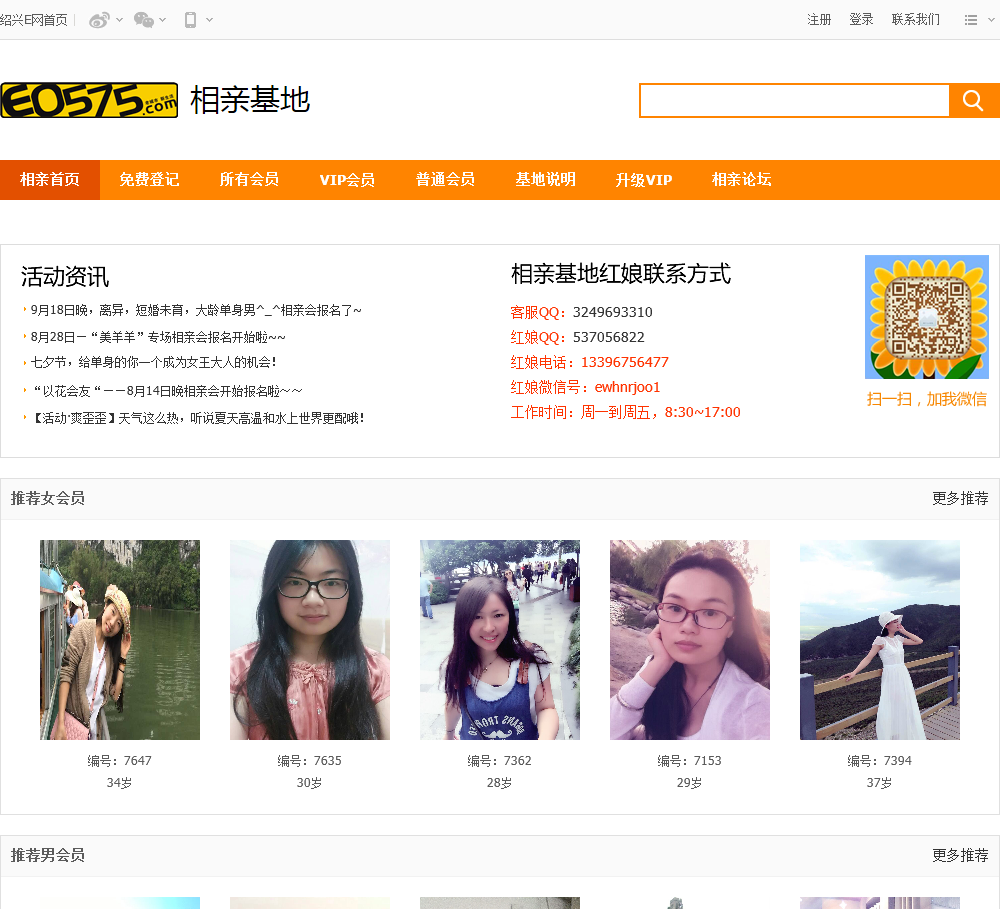Focus the search input field
The width and height of the screenshot is (1000, 909).
tap(794, 100)
